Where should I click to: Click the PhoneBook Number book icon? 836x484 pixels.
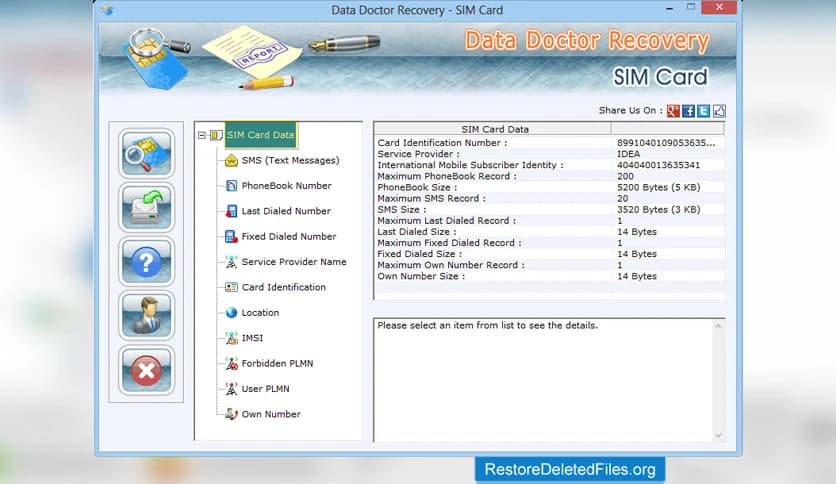[231, 185]
